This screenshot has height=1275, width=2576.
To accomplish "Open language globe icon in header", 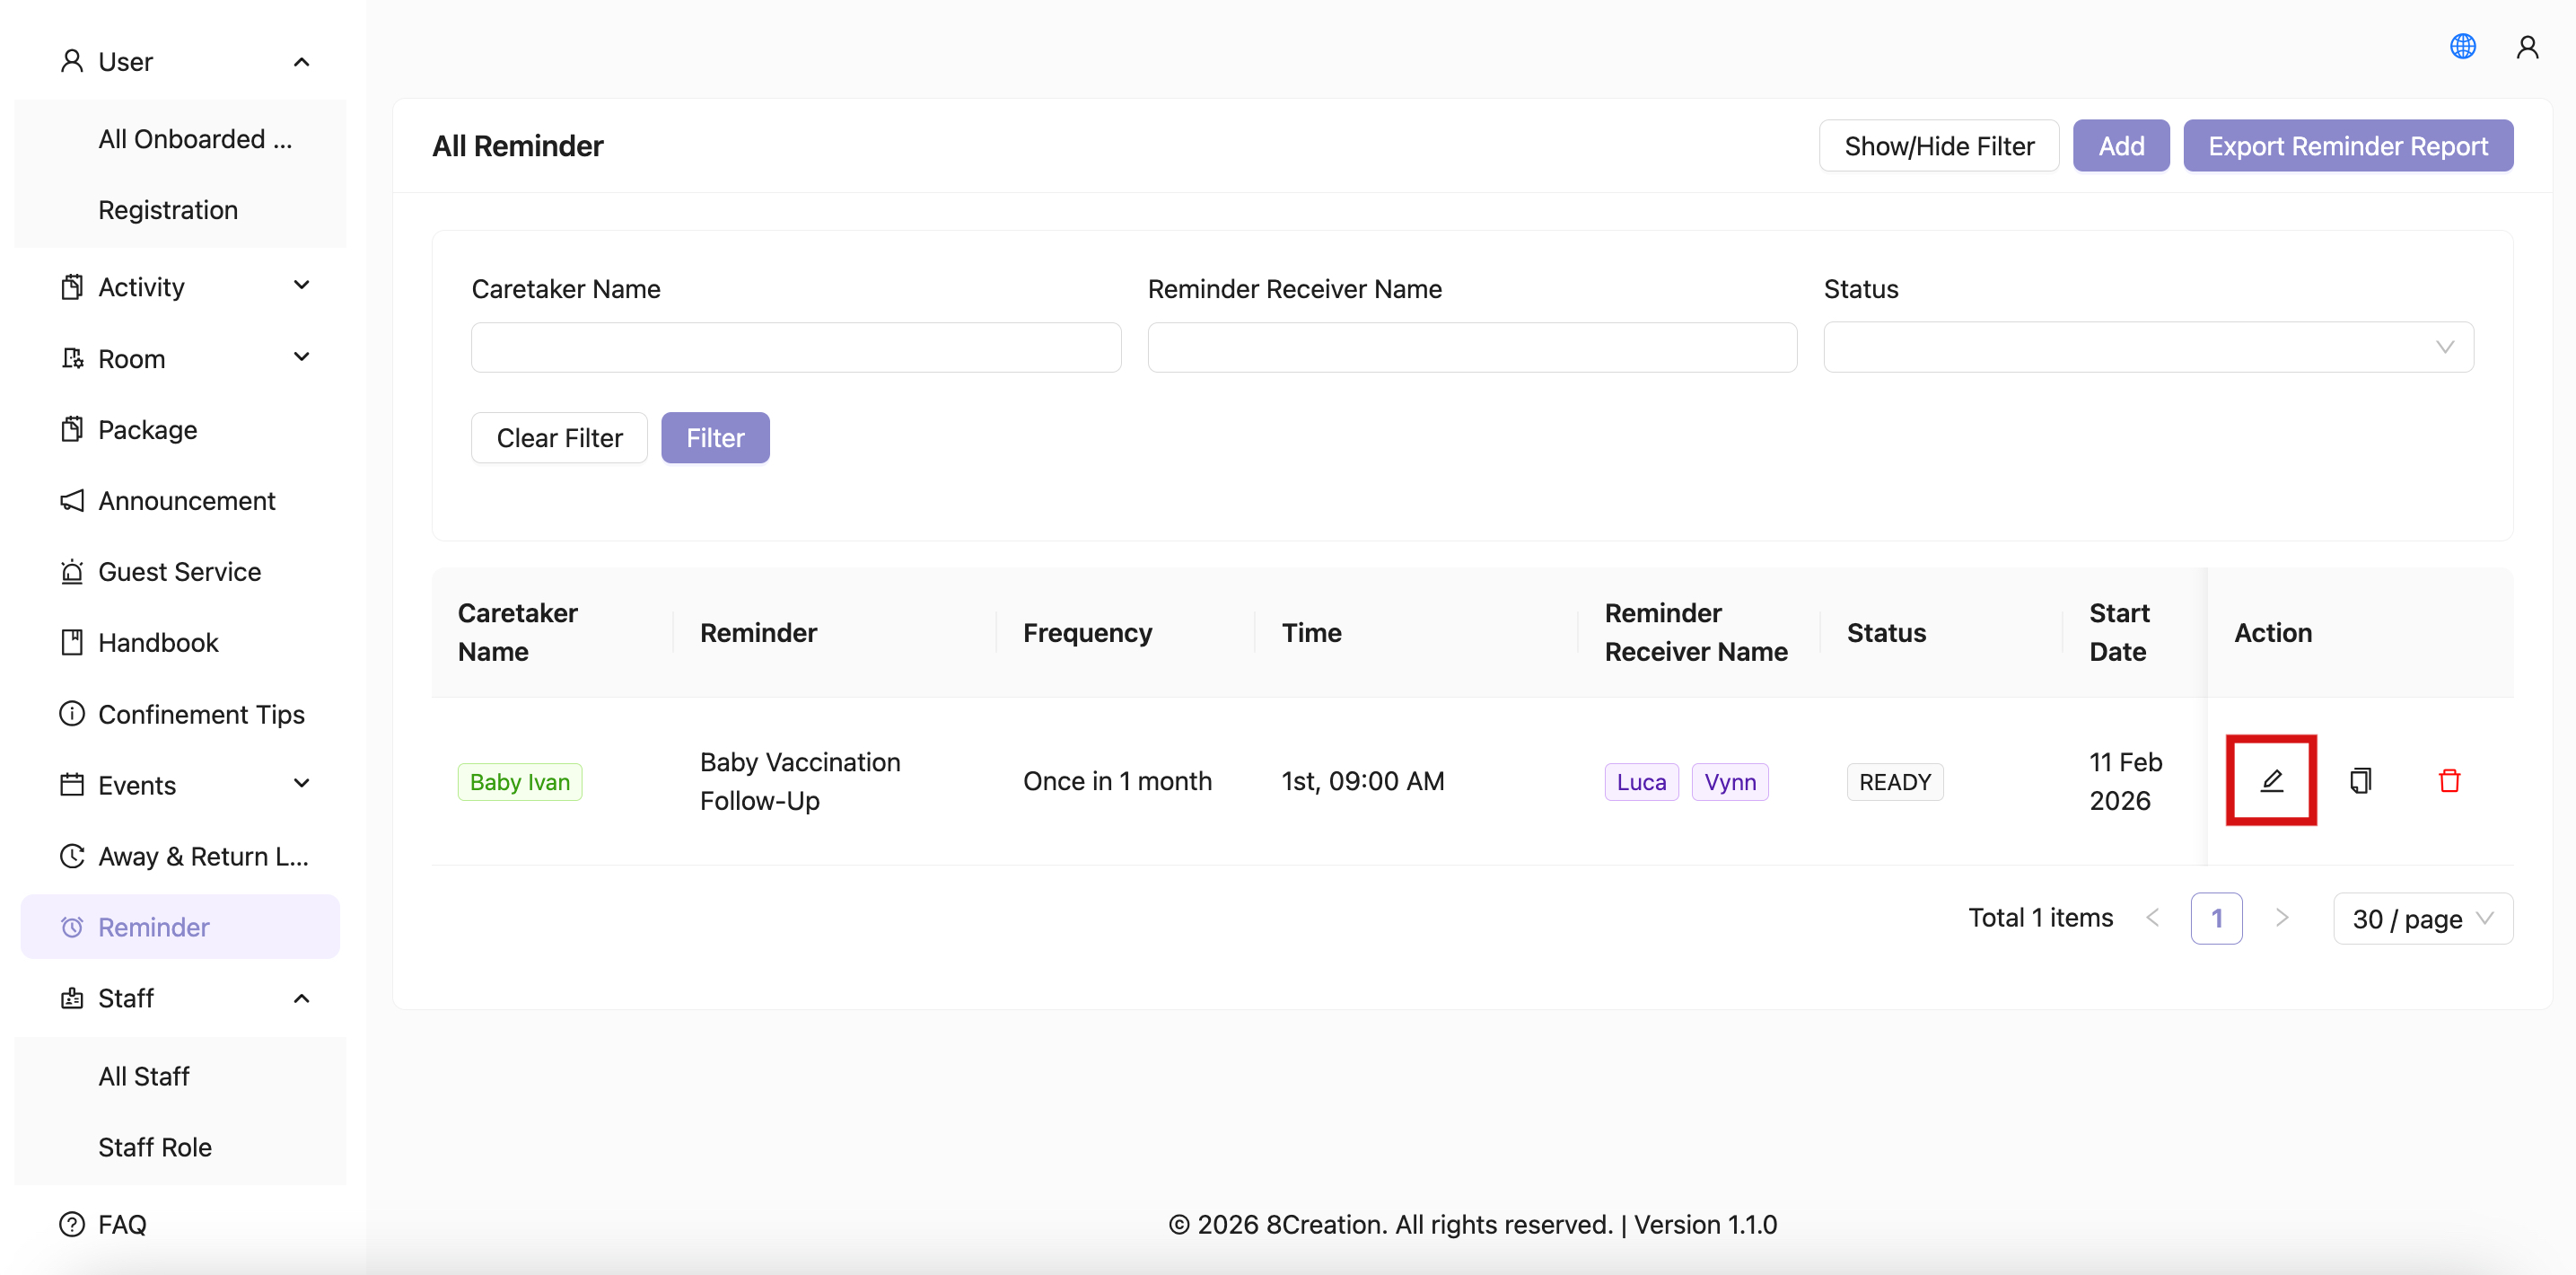I will coord(2462,46).
